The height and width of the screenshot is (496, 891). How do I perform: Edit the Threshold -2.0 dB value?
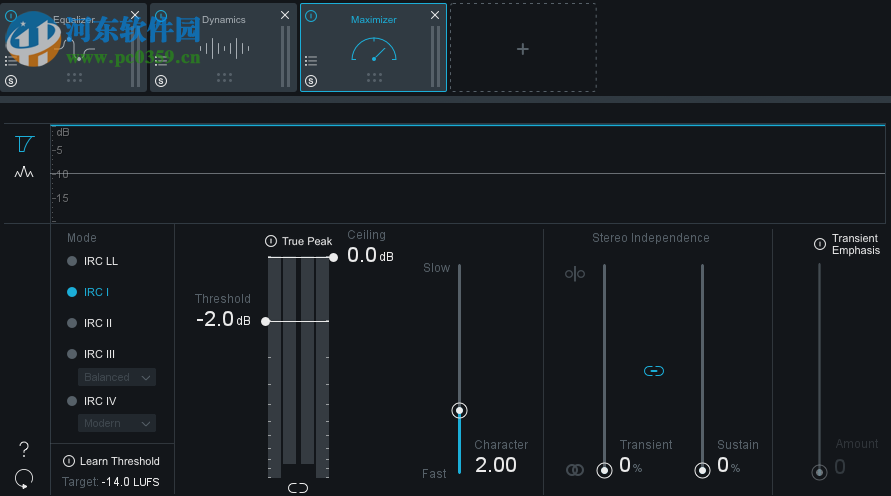(x=223, y=319)
